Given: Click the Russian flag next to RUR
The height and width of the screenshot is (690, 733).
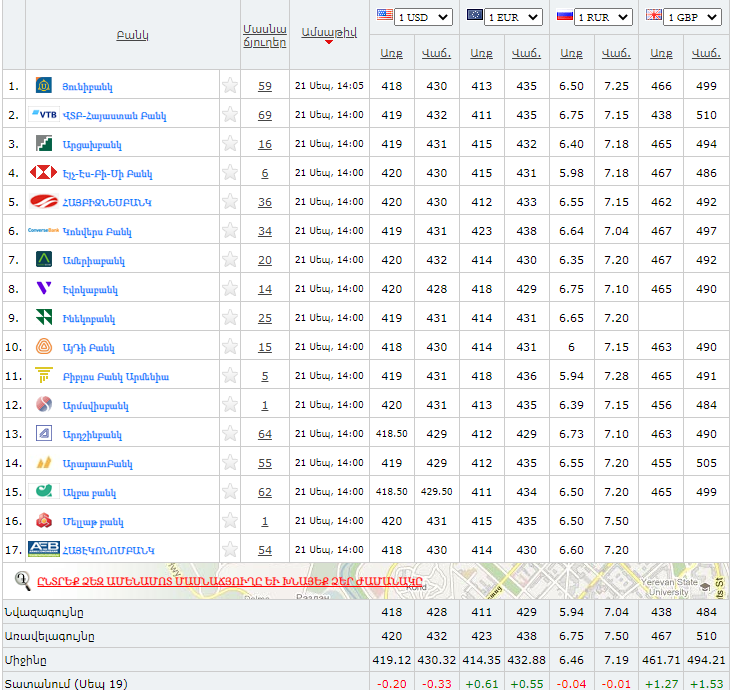Looking at the screenshot, I should (565, 15).
